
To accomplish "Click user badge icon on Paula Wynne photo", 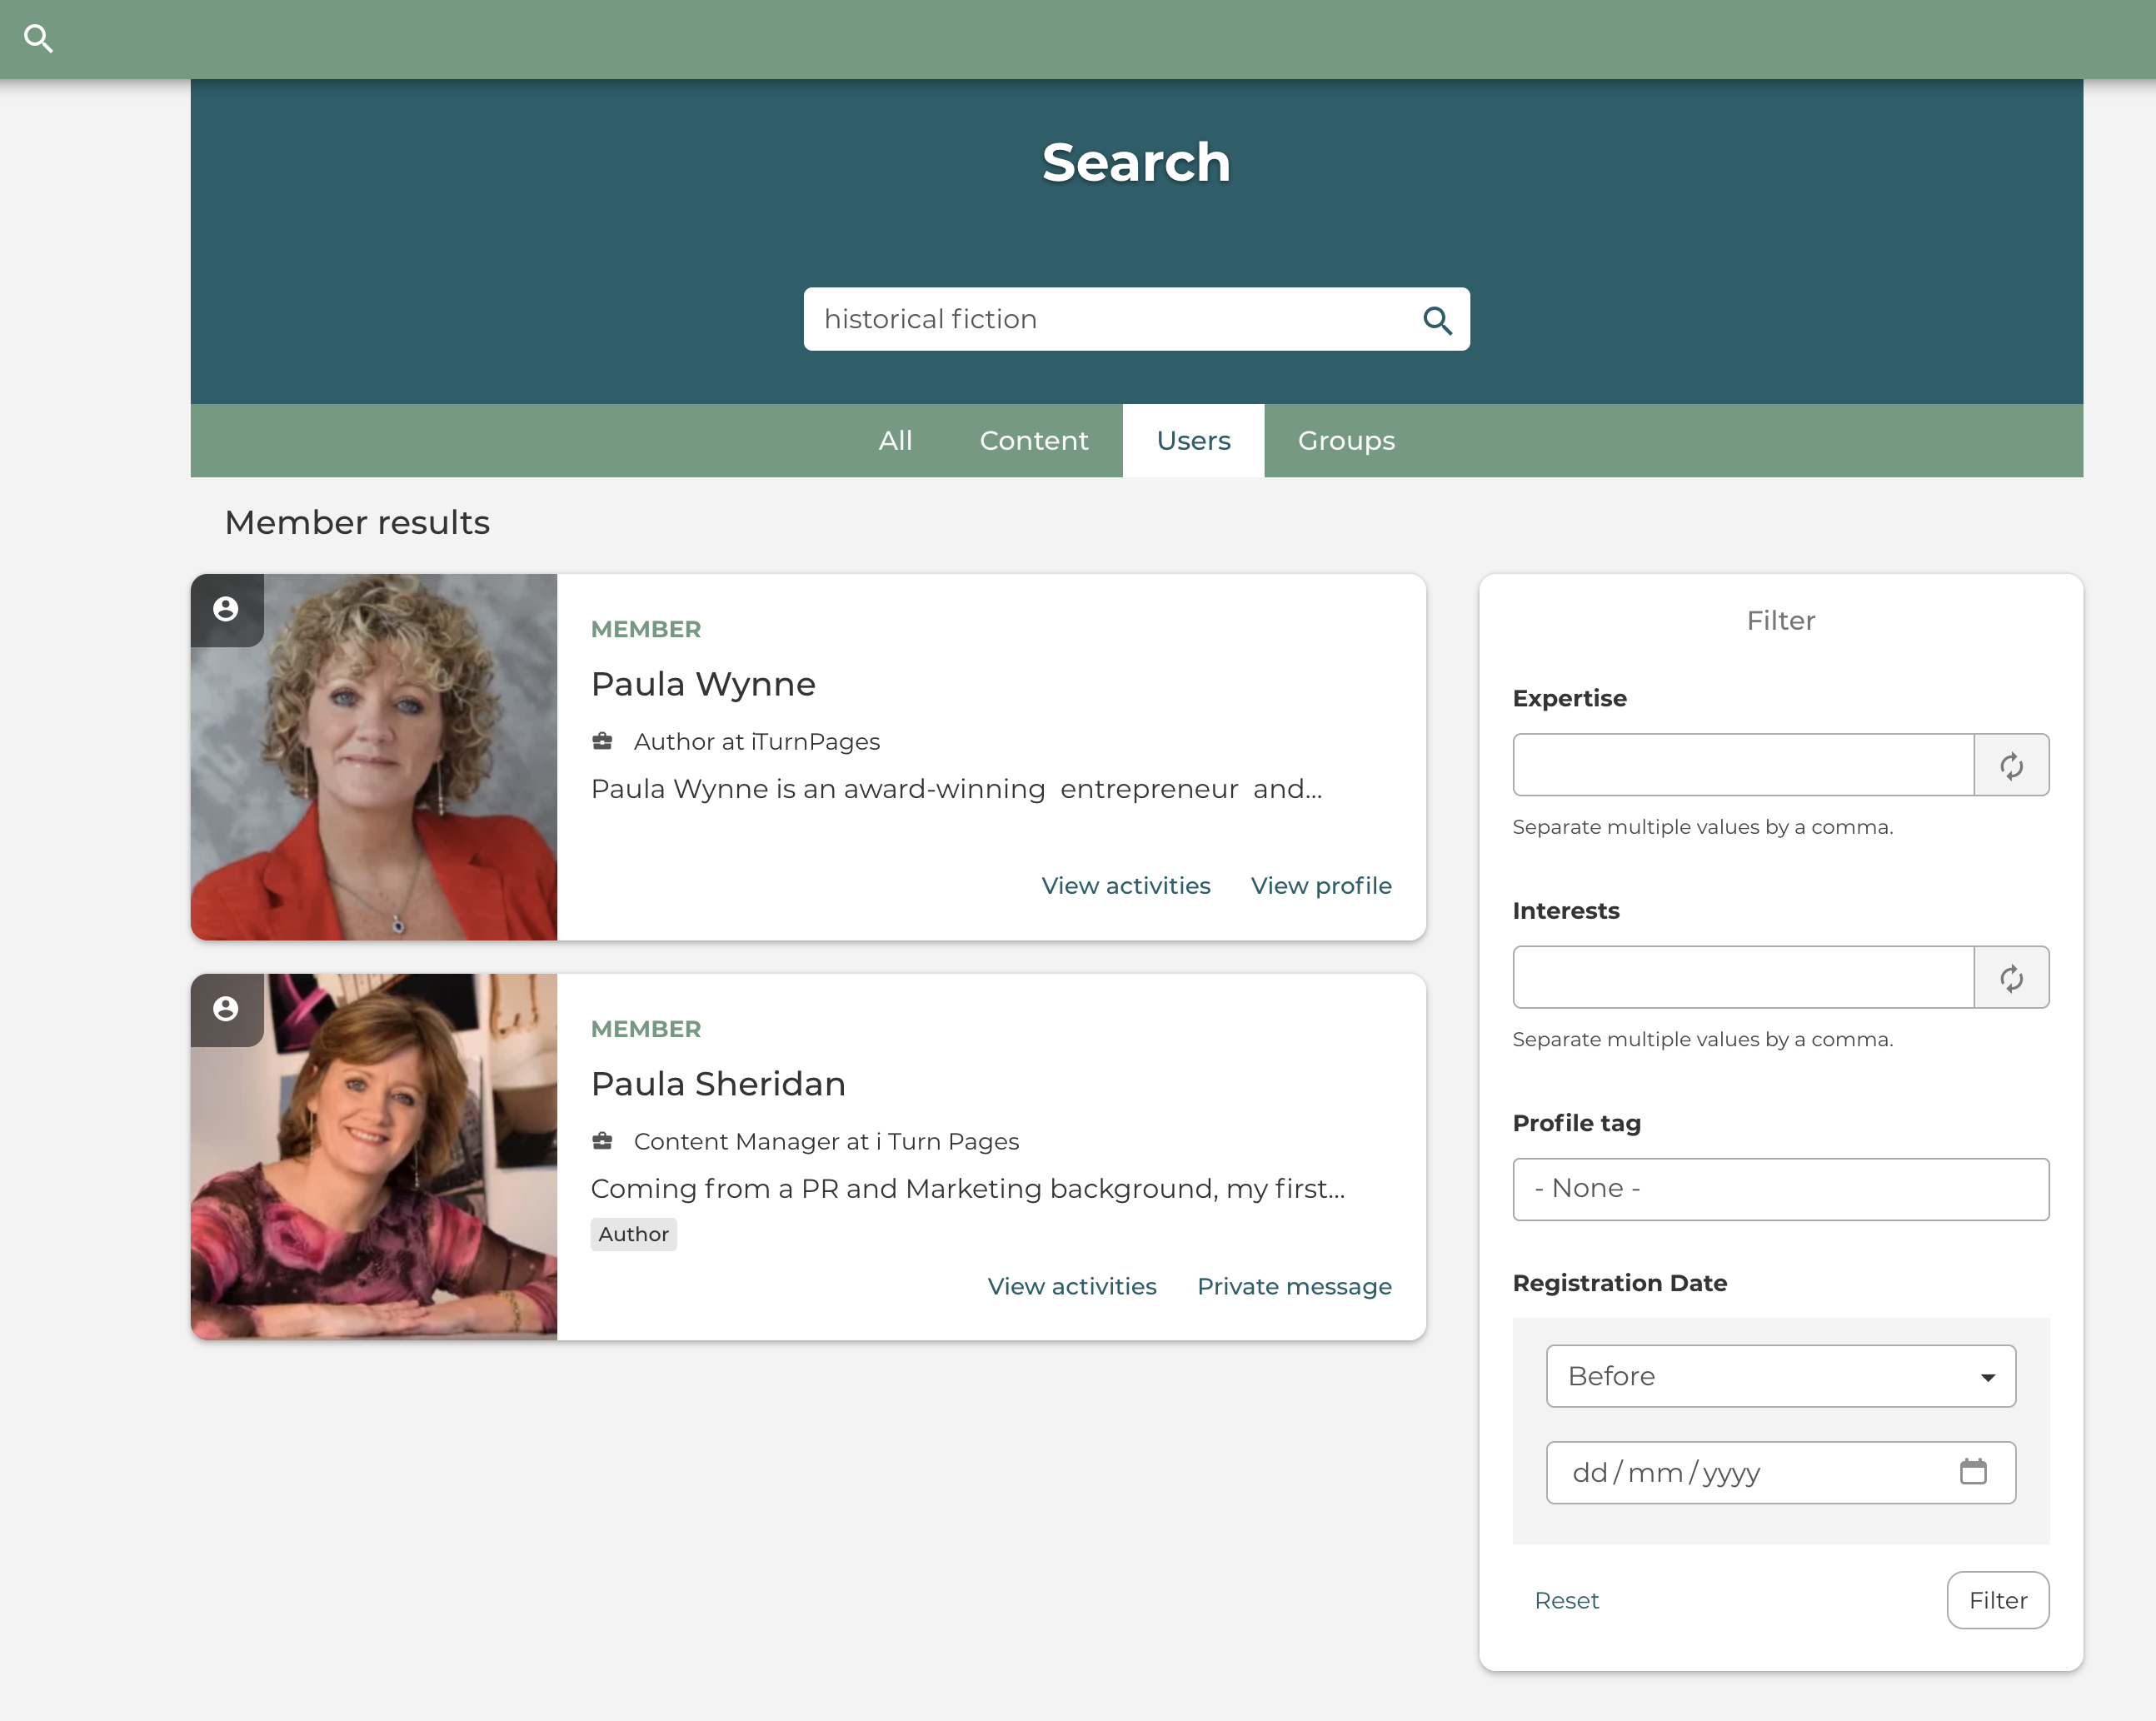I will coord(226,609).
